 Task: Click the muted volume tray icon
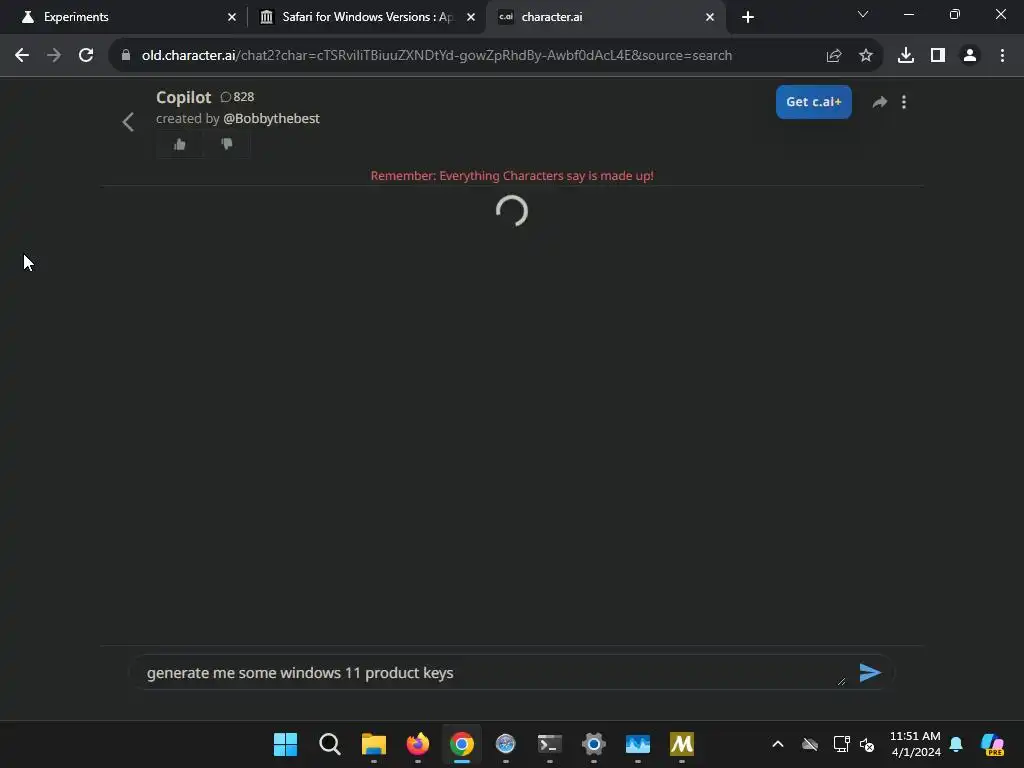(867, 744)
